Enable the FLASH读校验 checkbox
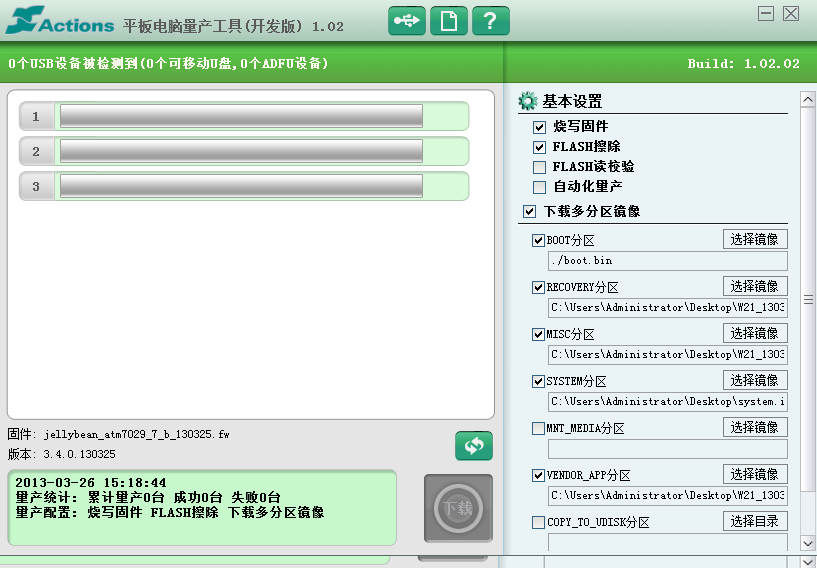Viewport: 817px width, 568px height. [x=539, y=167]
